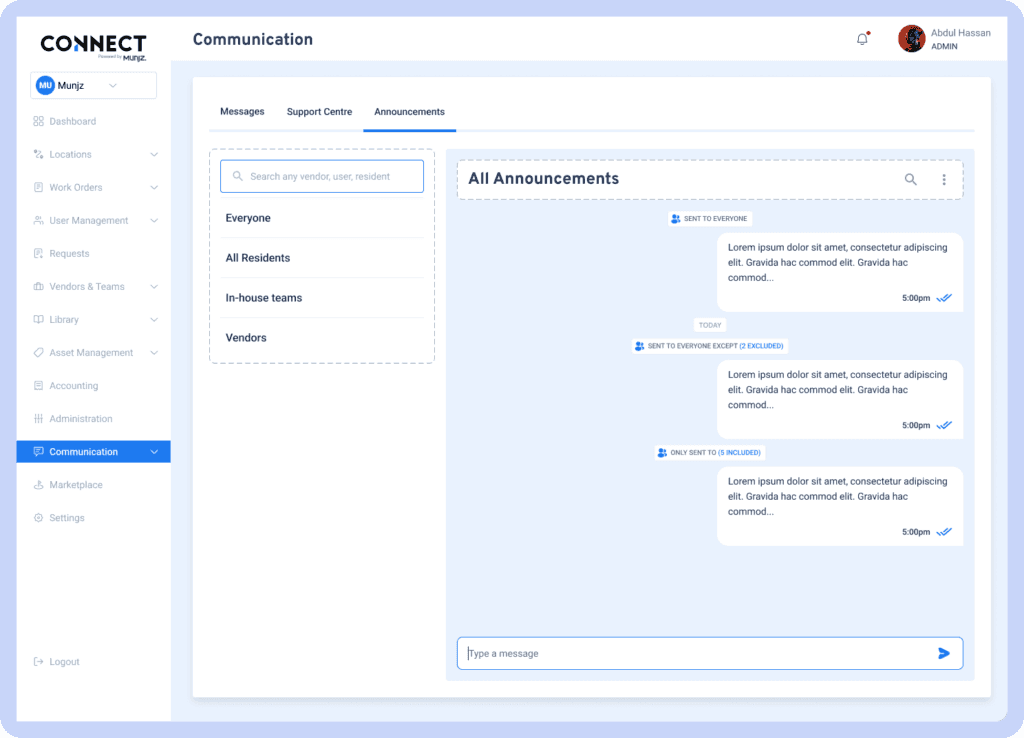The height and width of the screenshot is (738, 1024).
Task: Open the three-dot options menu
Action: point(943,179)
